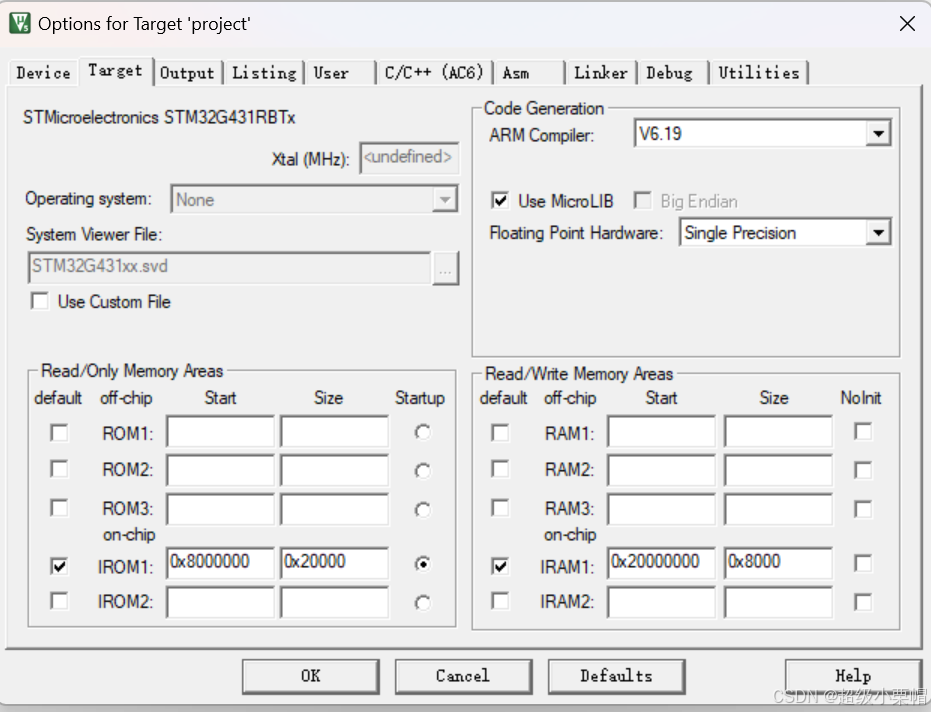Select the IROM1 Startup radio button

point(422,564)
